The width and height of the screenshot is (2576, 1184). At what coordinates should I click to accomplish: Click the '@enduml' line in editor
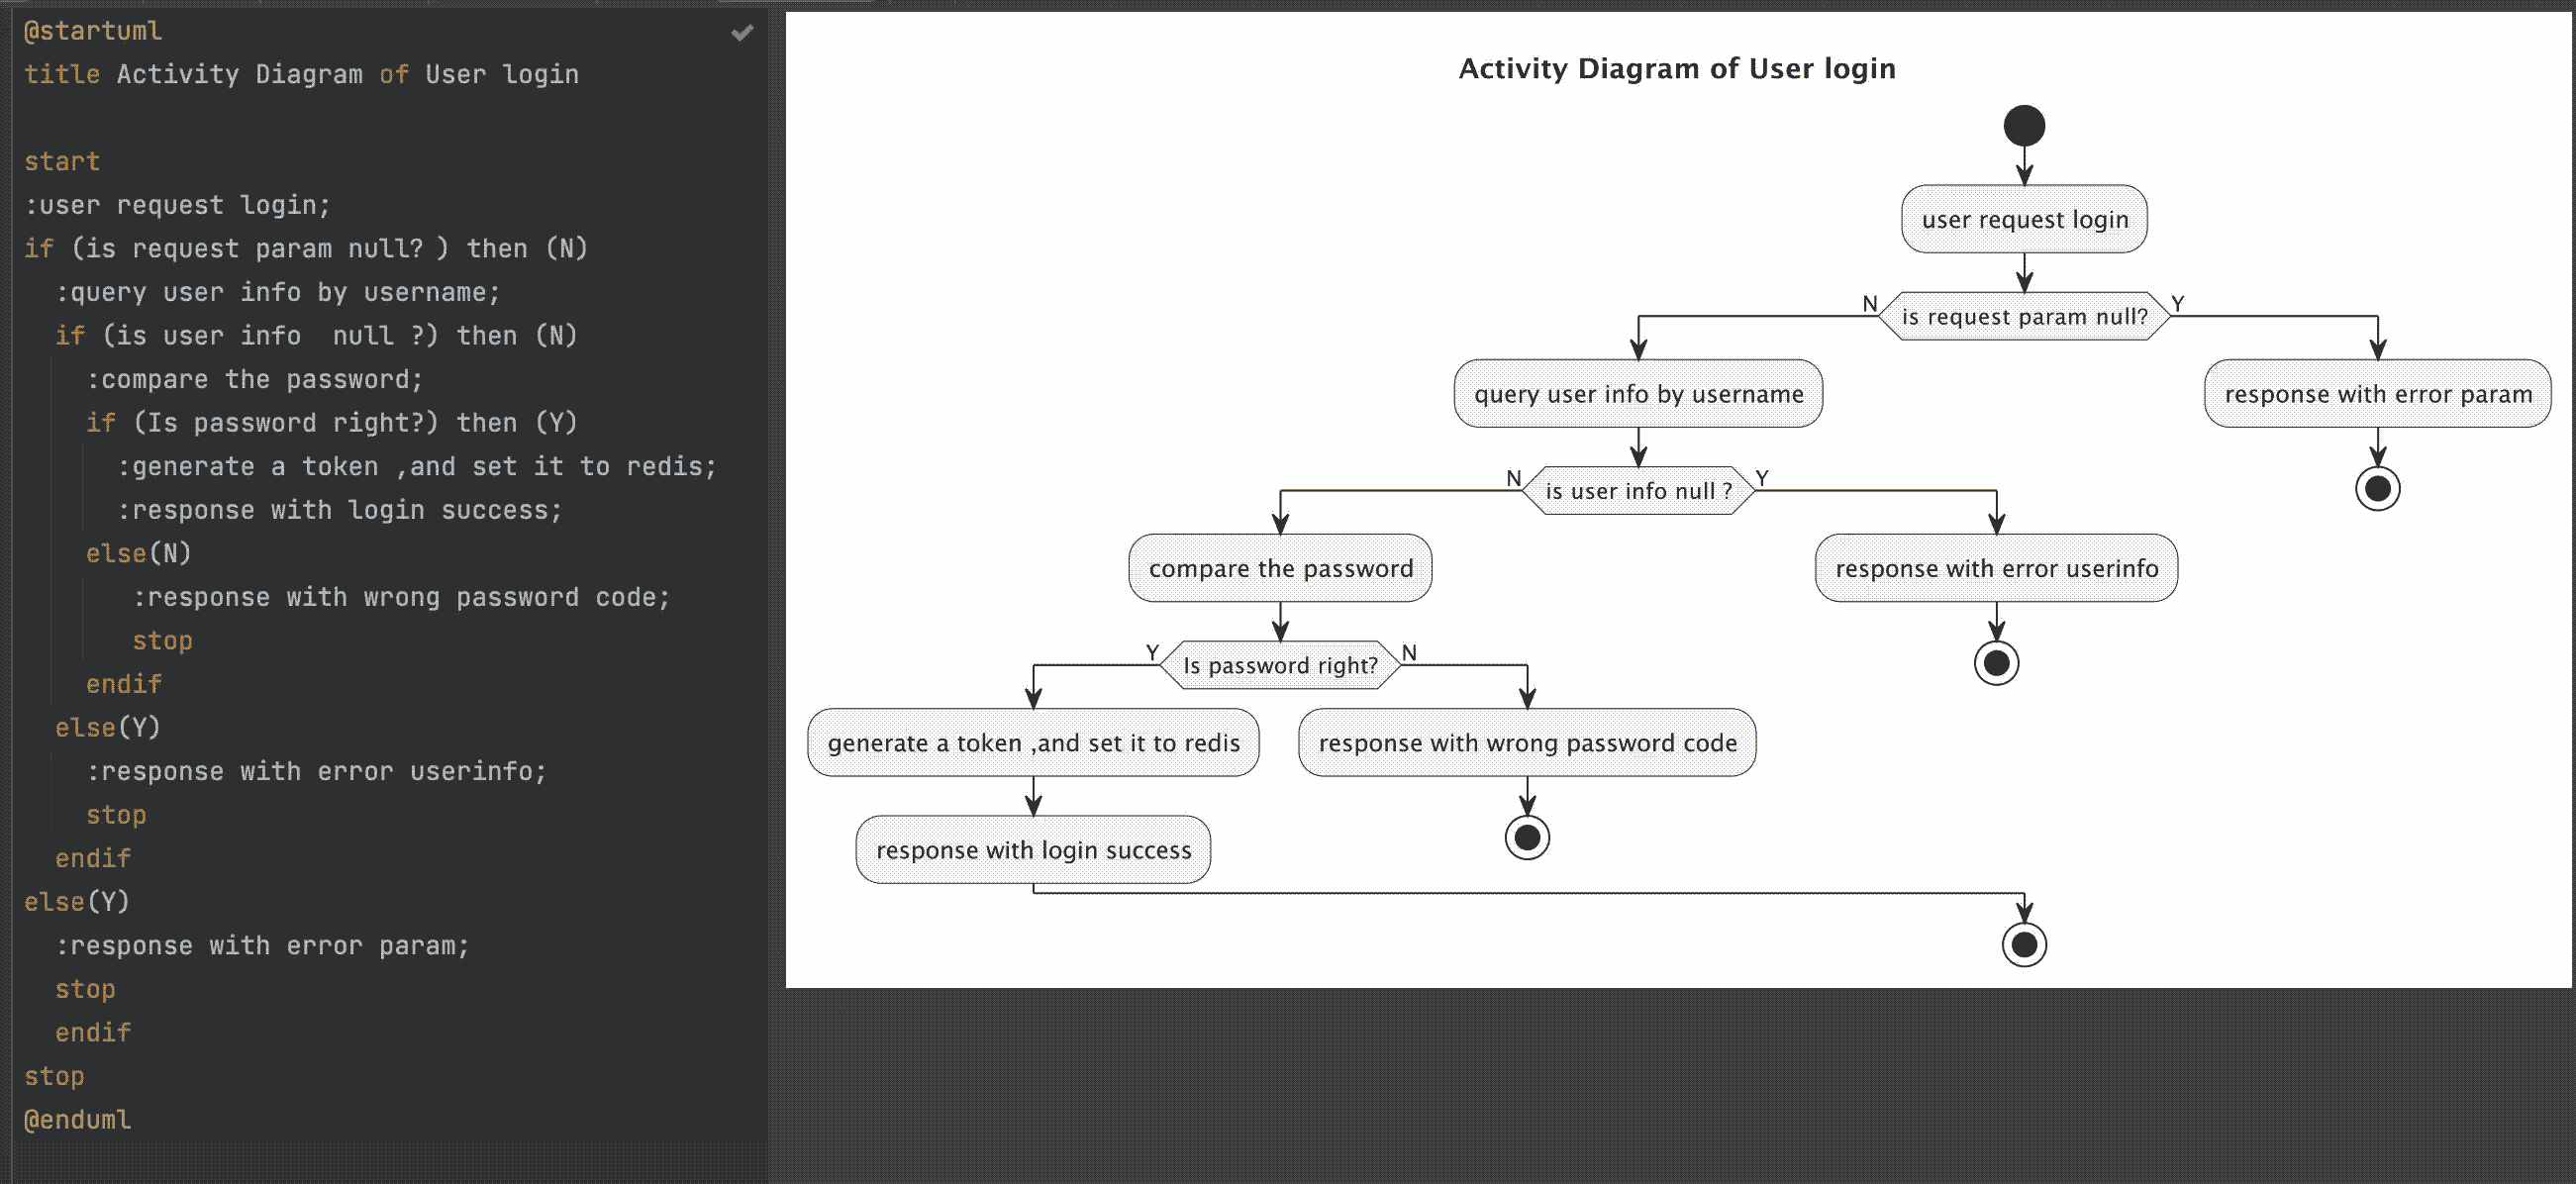78,1120
